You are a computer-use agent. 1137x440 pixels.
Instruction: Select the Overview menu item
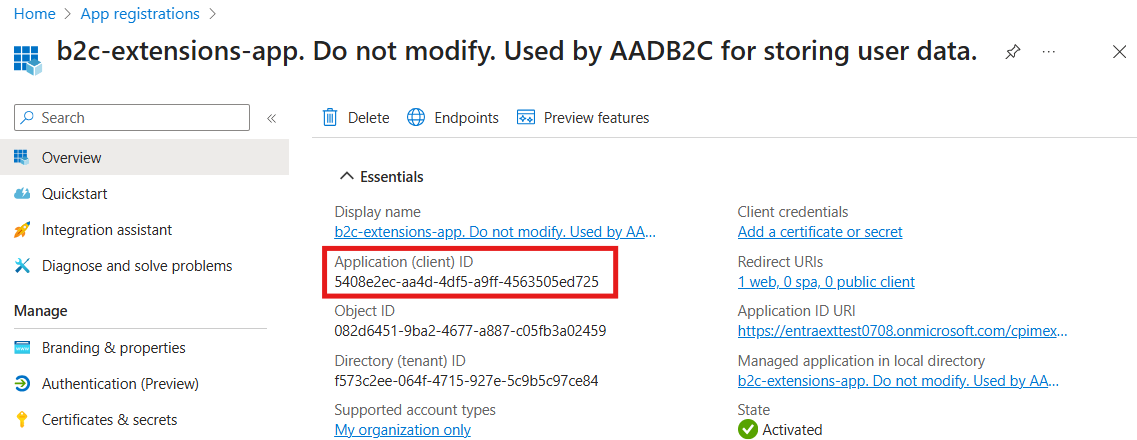point(144,157)
